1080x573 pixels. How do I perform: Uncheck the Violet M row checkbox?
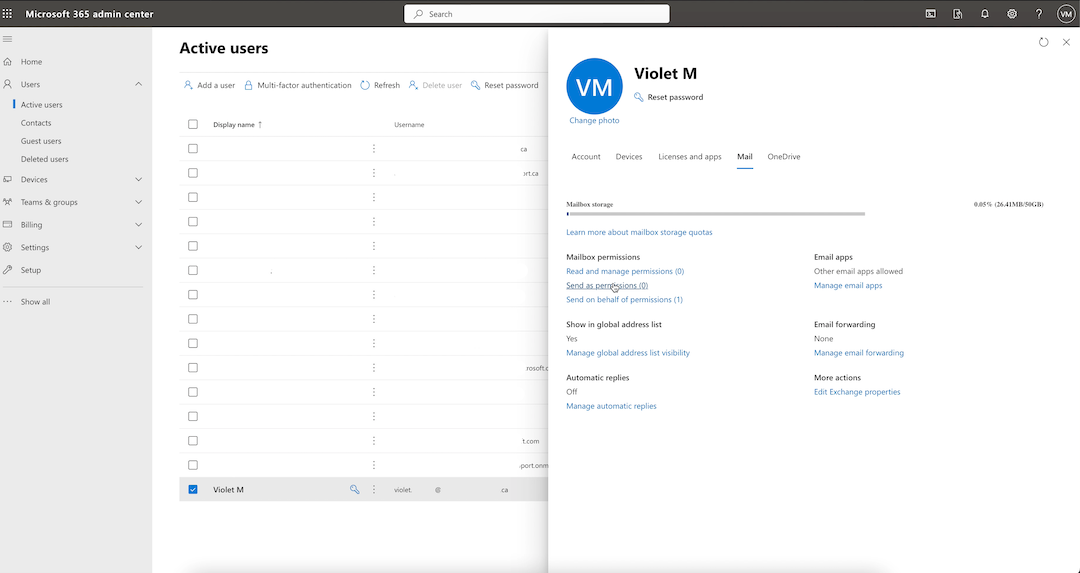click(x=193, y=490)
